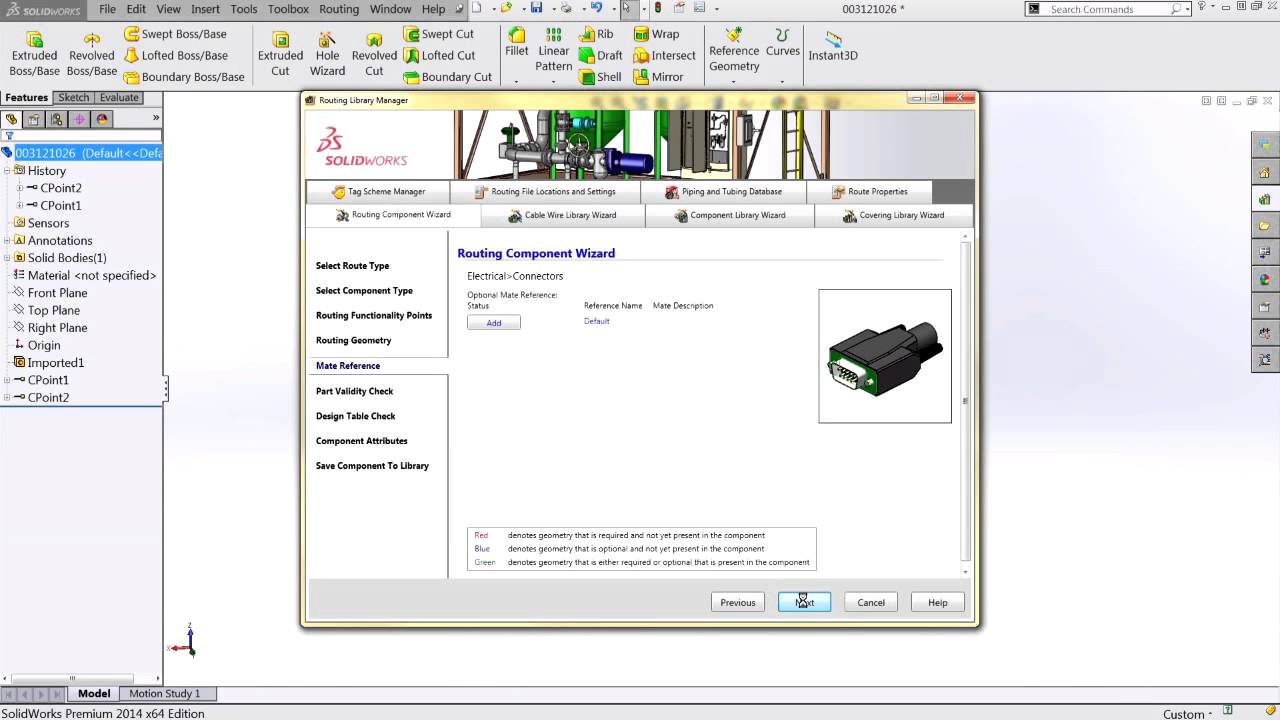Activate the Shell tool
This screenshot has width=1280, height=720.
click(x=600, y=77)
